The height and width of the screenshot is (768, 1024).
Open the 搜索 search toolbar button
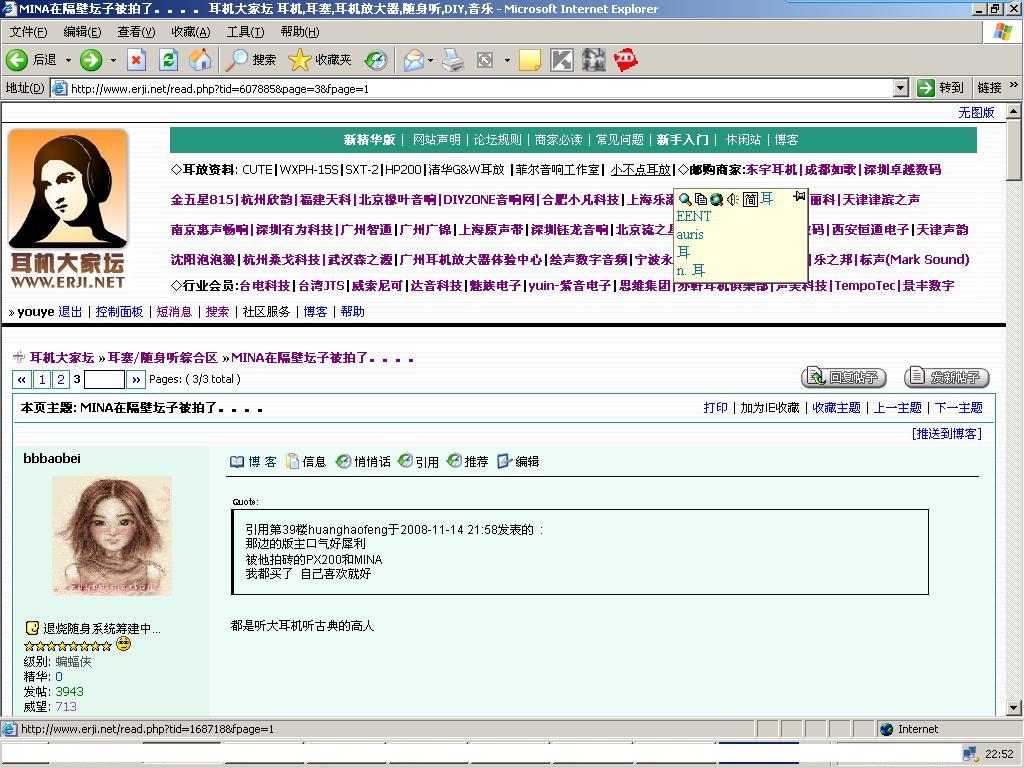(251, 60)
